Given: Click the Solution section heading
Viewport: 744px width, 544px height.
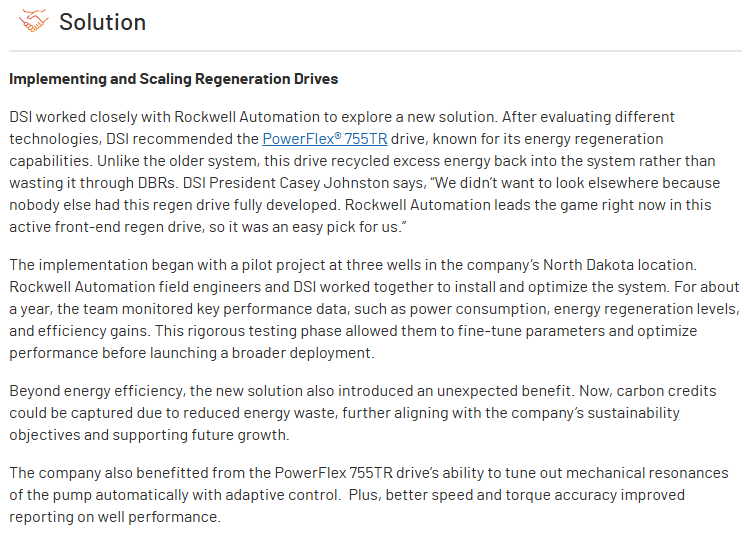Looking at the screenshot, I should click(102, 22).
